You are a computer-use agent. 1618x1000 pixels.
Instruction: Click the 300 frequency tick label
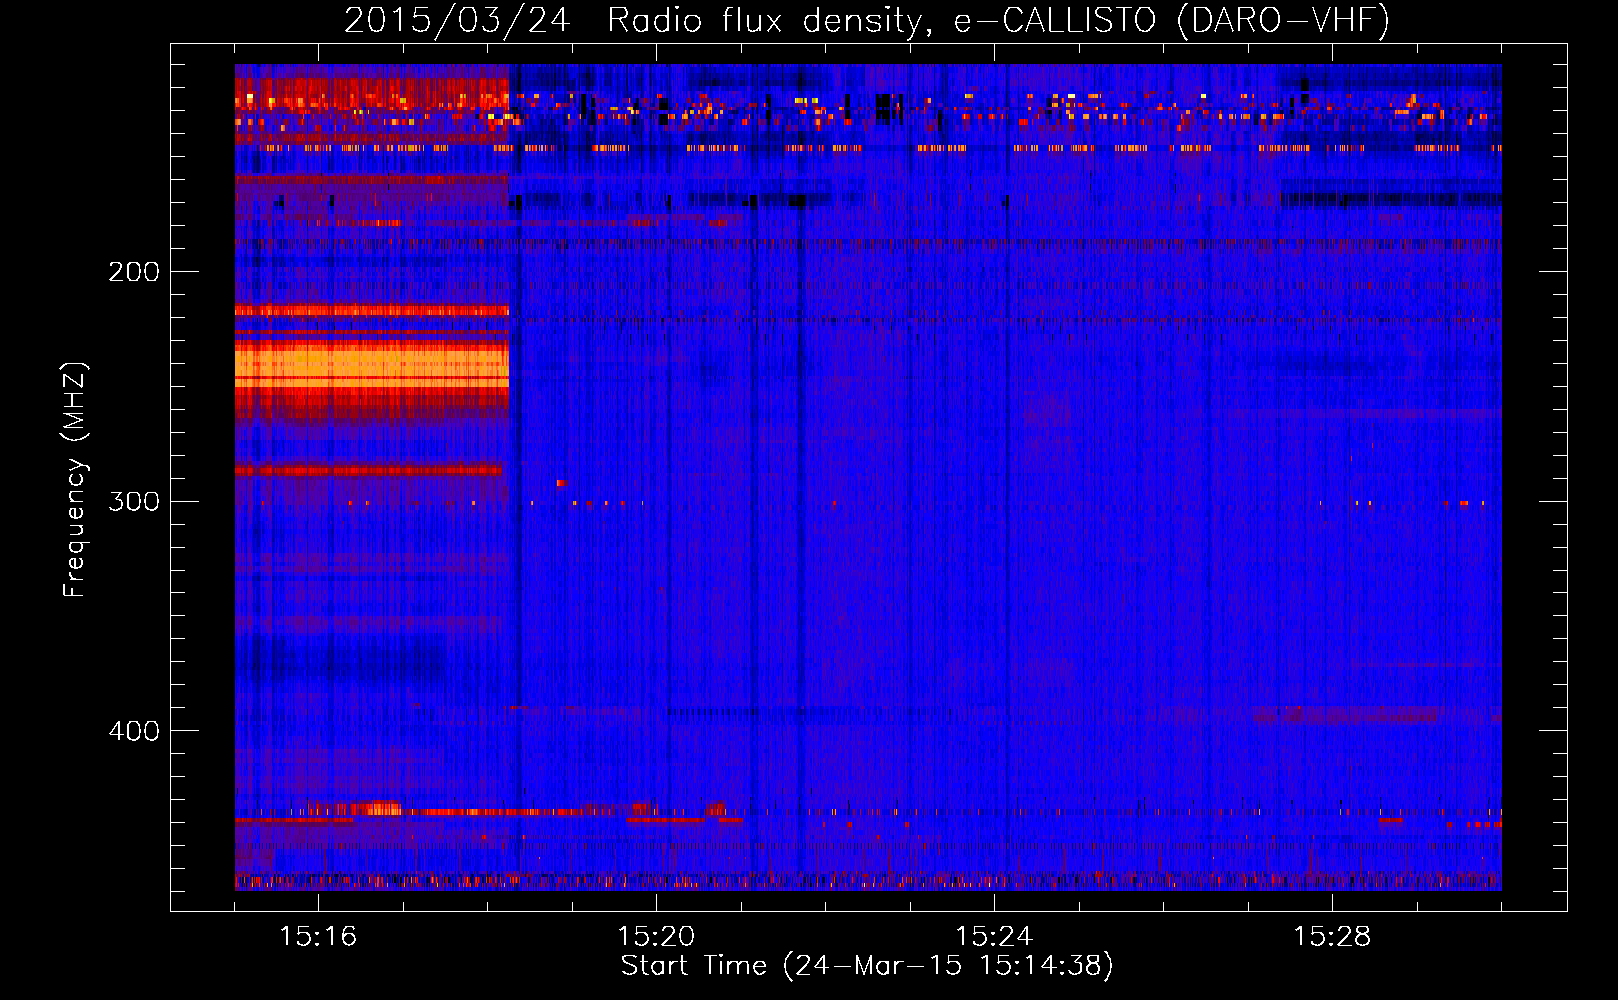pos(134,501)
